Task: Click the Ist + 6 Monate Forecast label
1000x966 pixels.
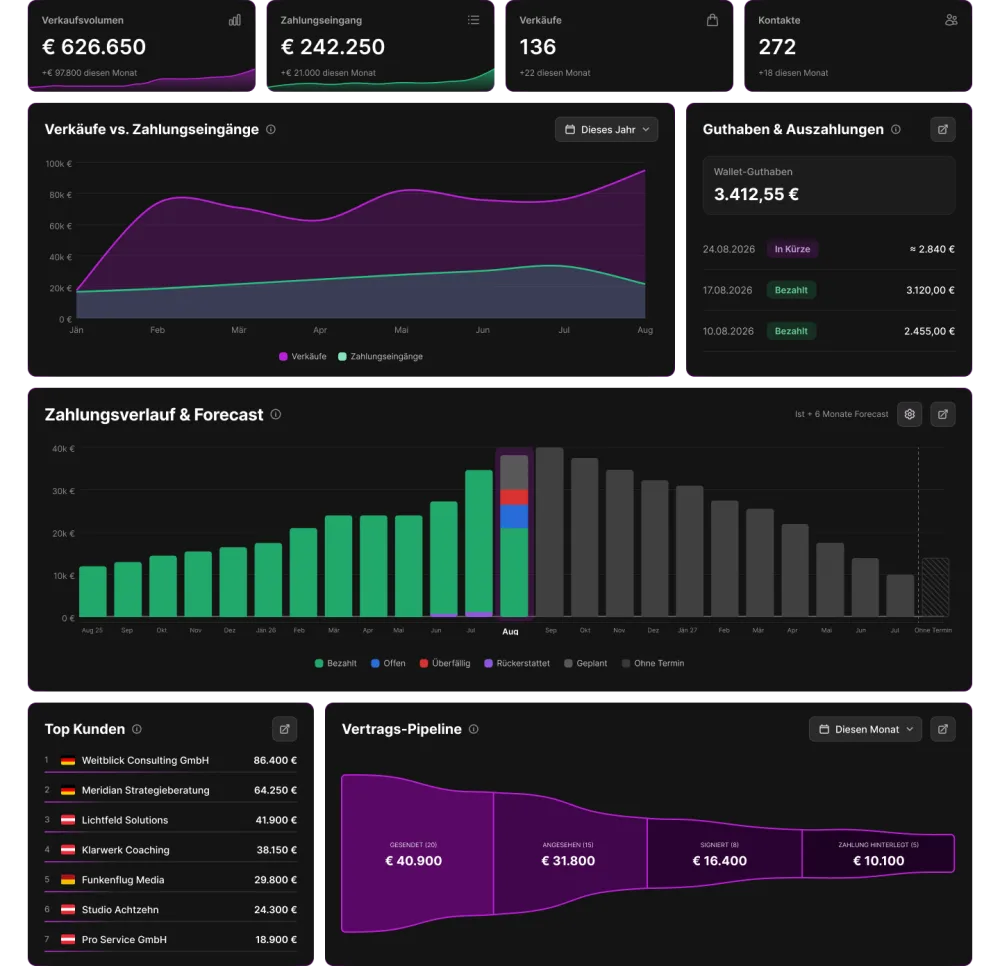Action: 841,414
